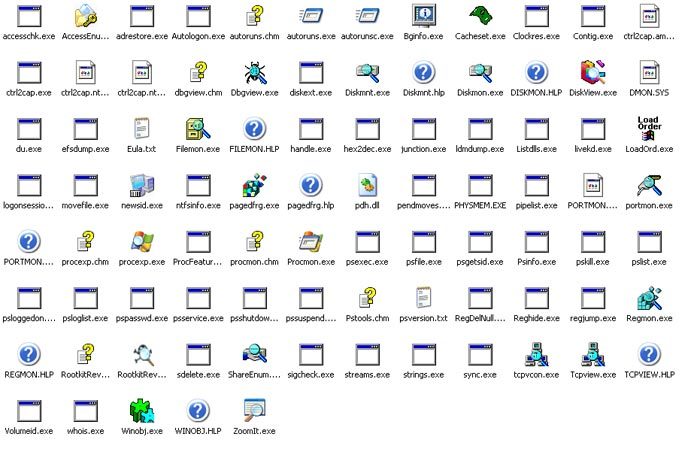Open the Diskmon.exe icon
The width and height of the screenshot is (700, 458).
[x=480, y=72]
